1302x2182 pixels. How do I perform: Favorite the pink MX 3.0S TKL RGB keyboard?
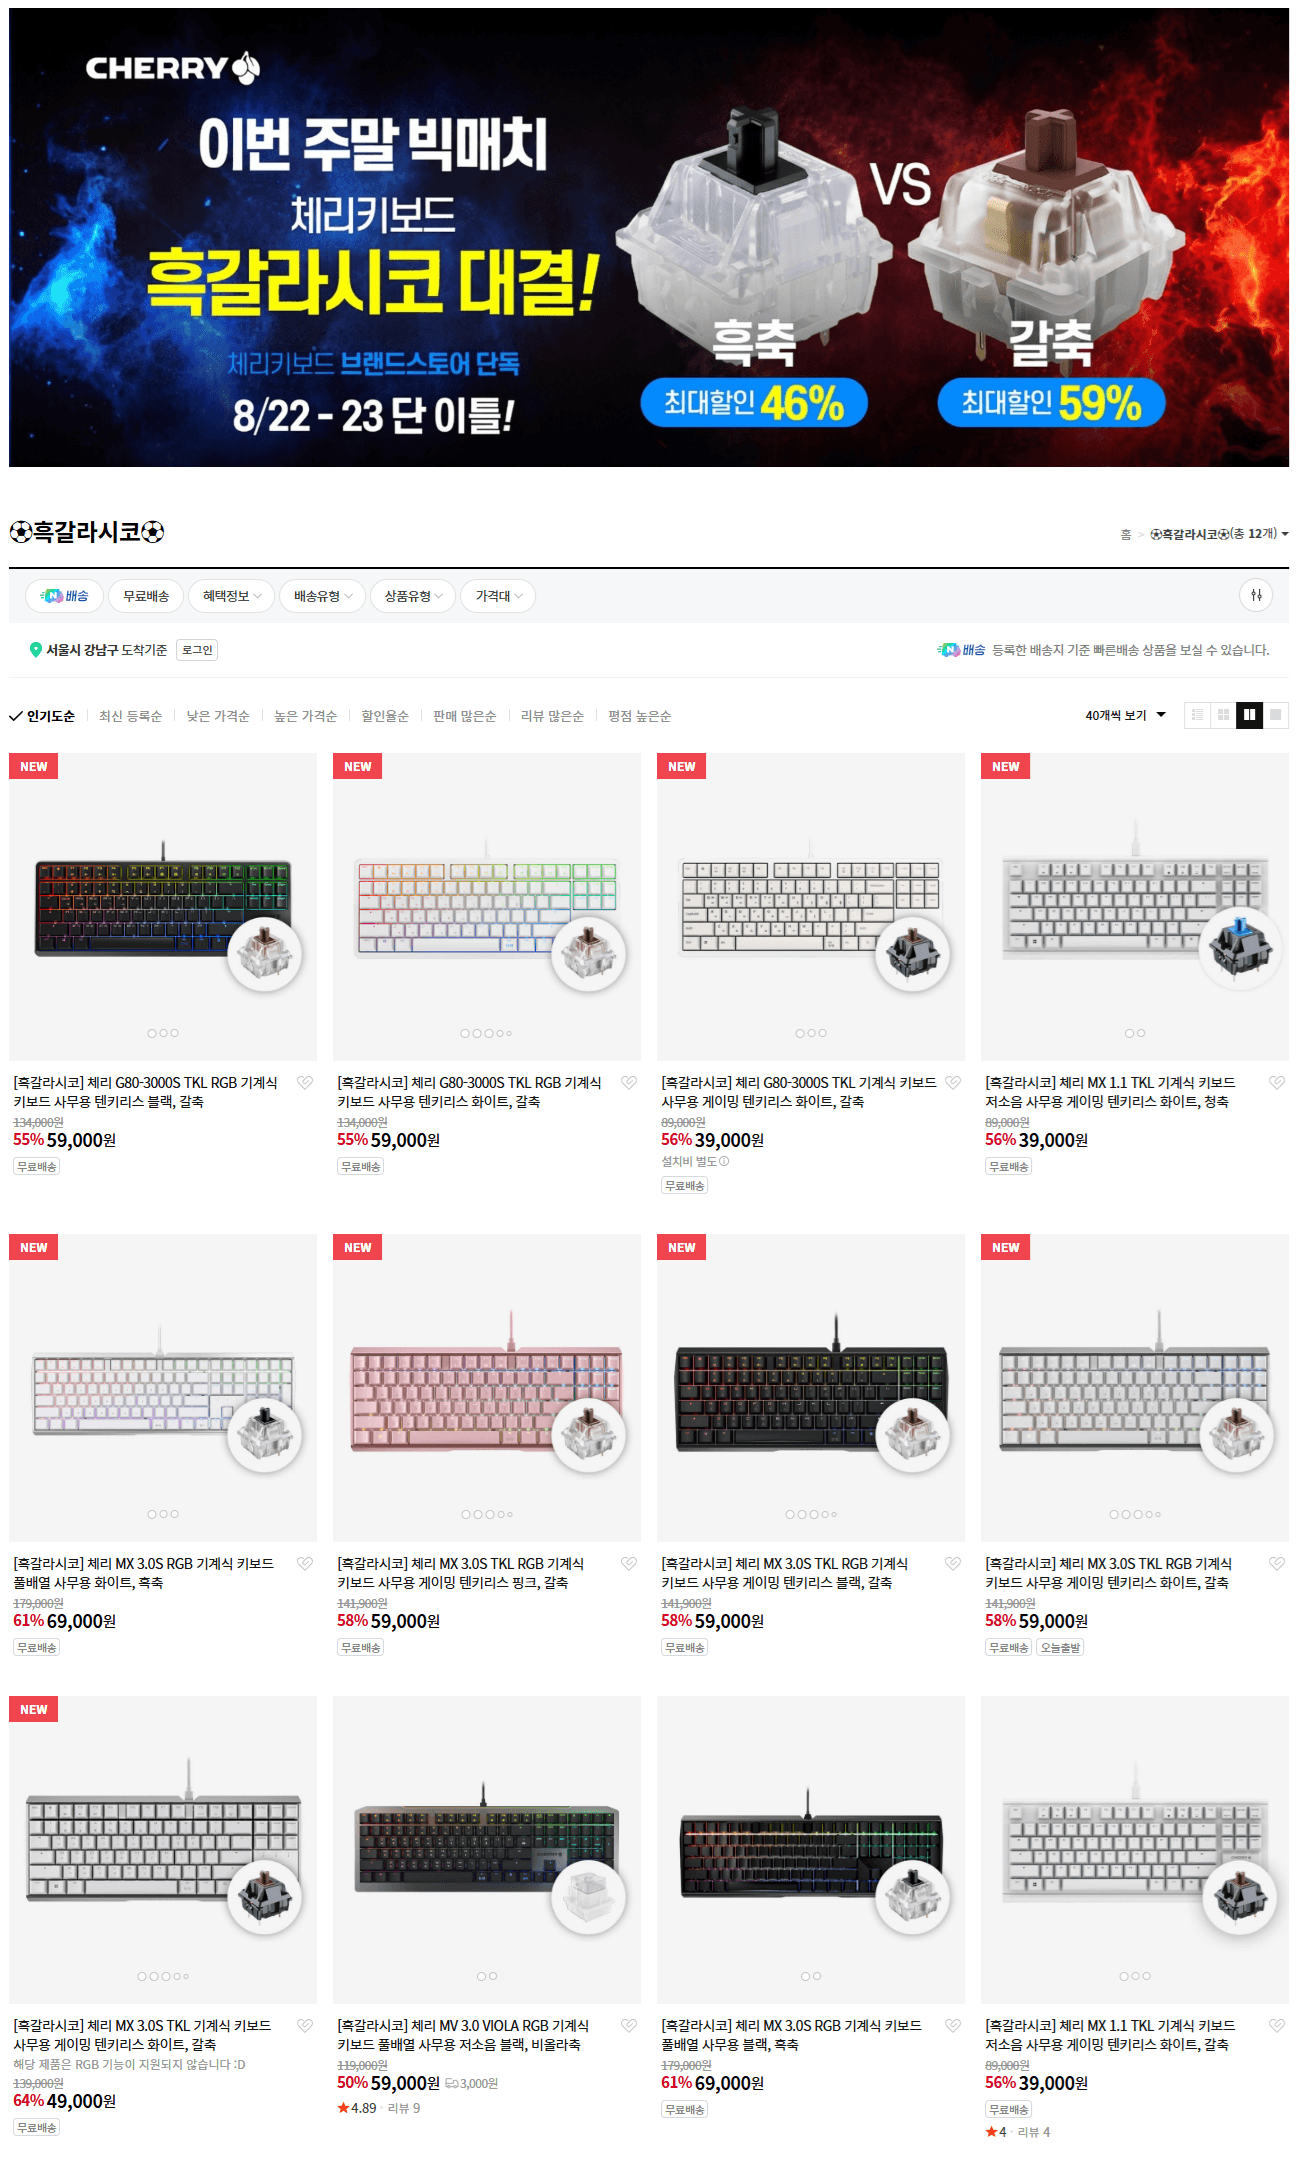click(629, 1563)
